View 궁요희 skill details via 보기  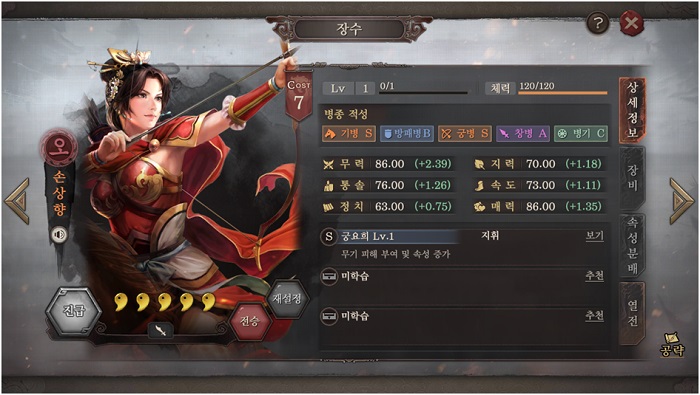(x=595, y=236)
